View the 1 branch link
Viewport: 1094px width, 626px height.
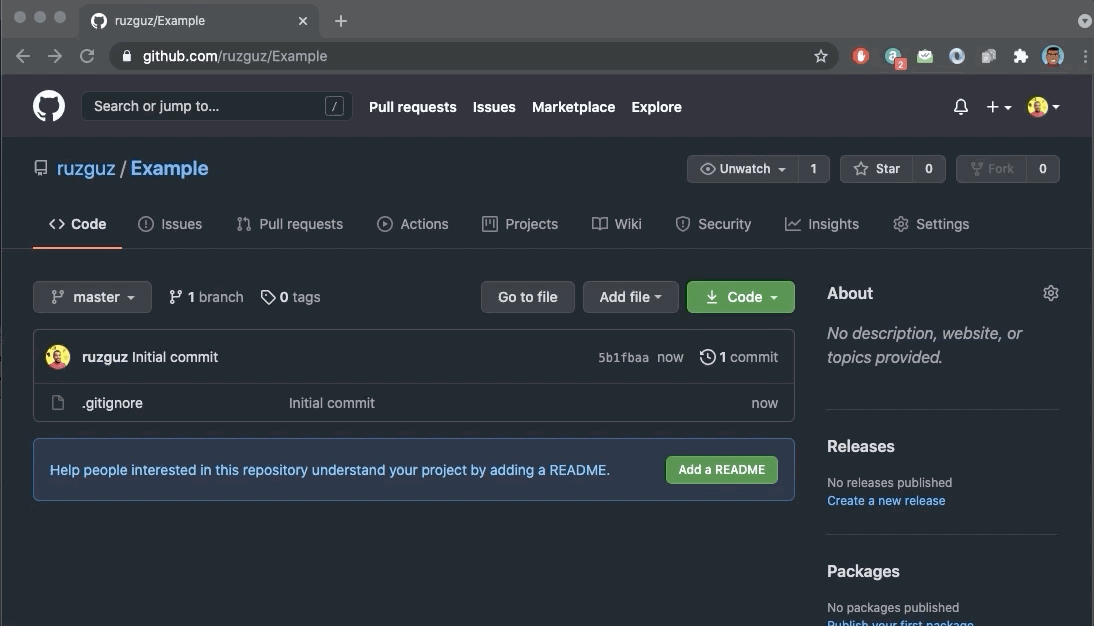click(206, 297)
